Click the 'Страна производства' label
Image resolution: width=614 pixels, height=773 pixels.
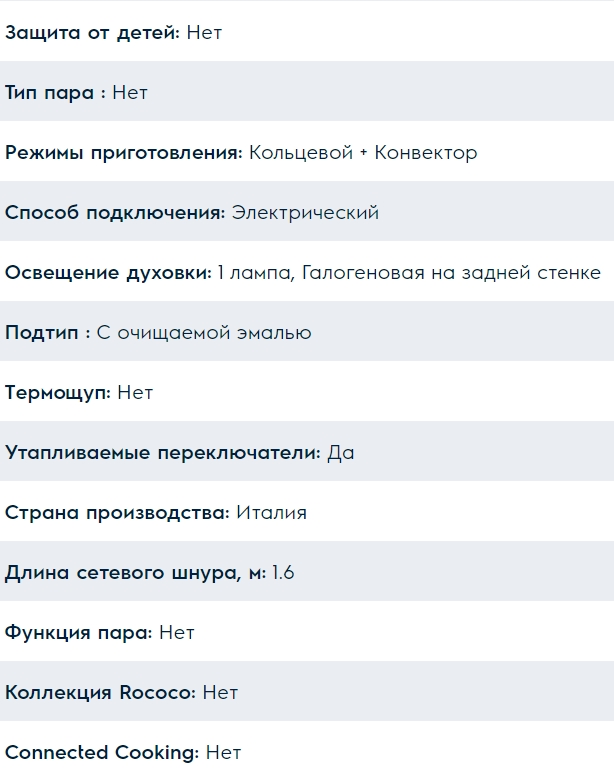point(117,512)
